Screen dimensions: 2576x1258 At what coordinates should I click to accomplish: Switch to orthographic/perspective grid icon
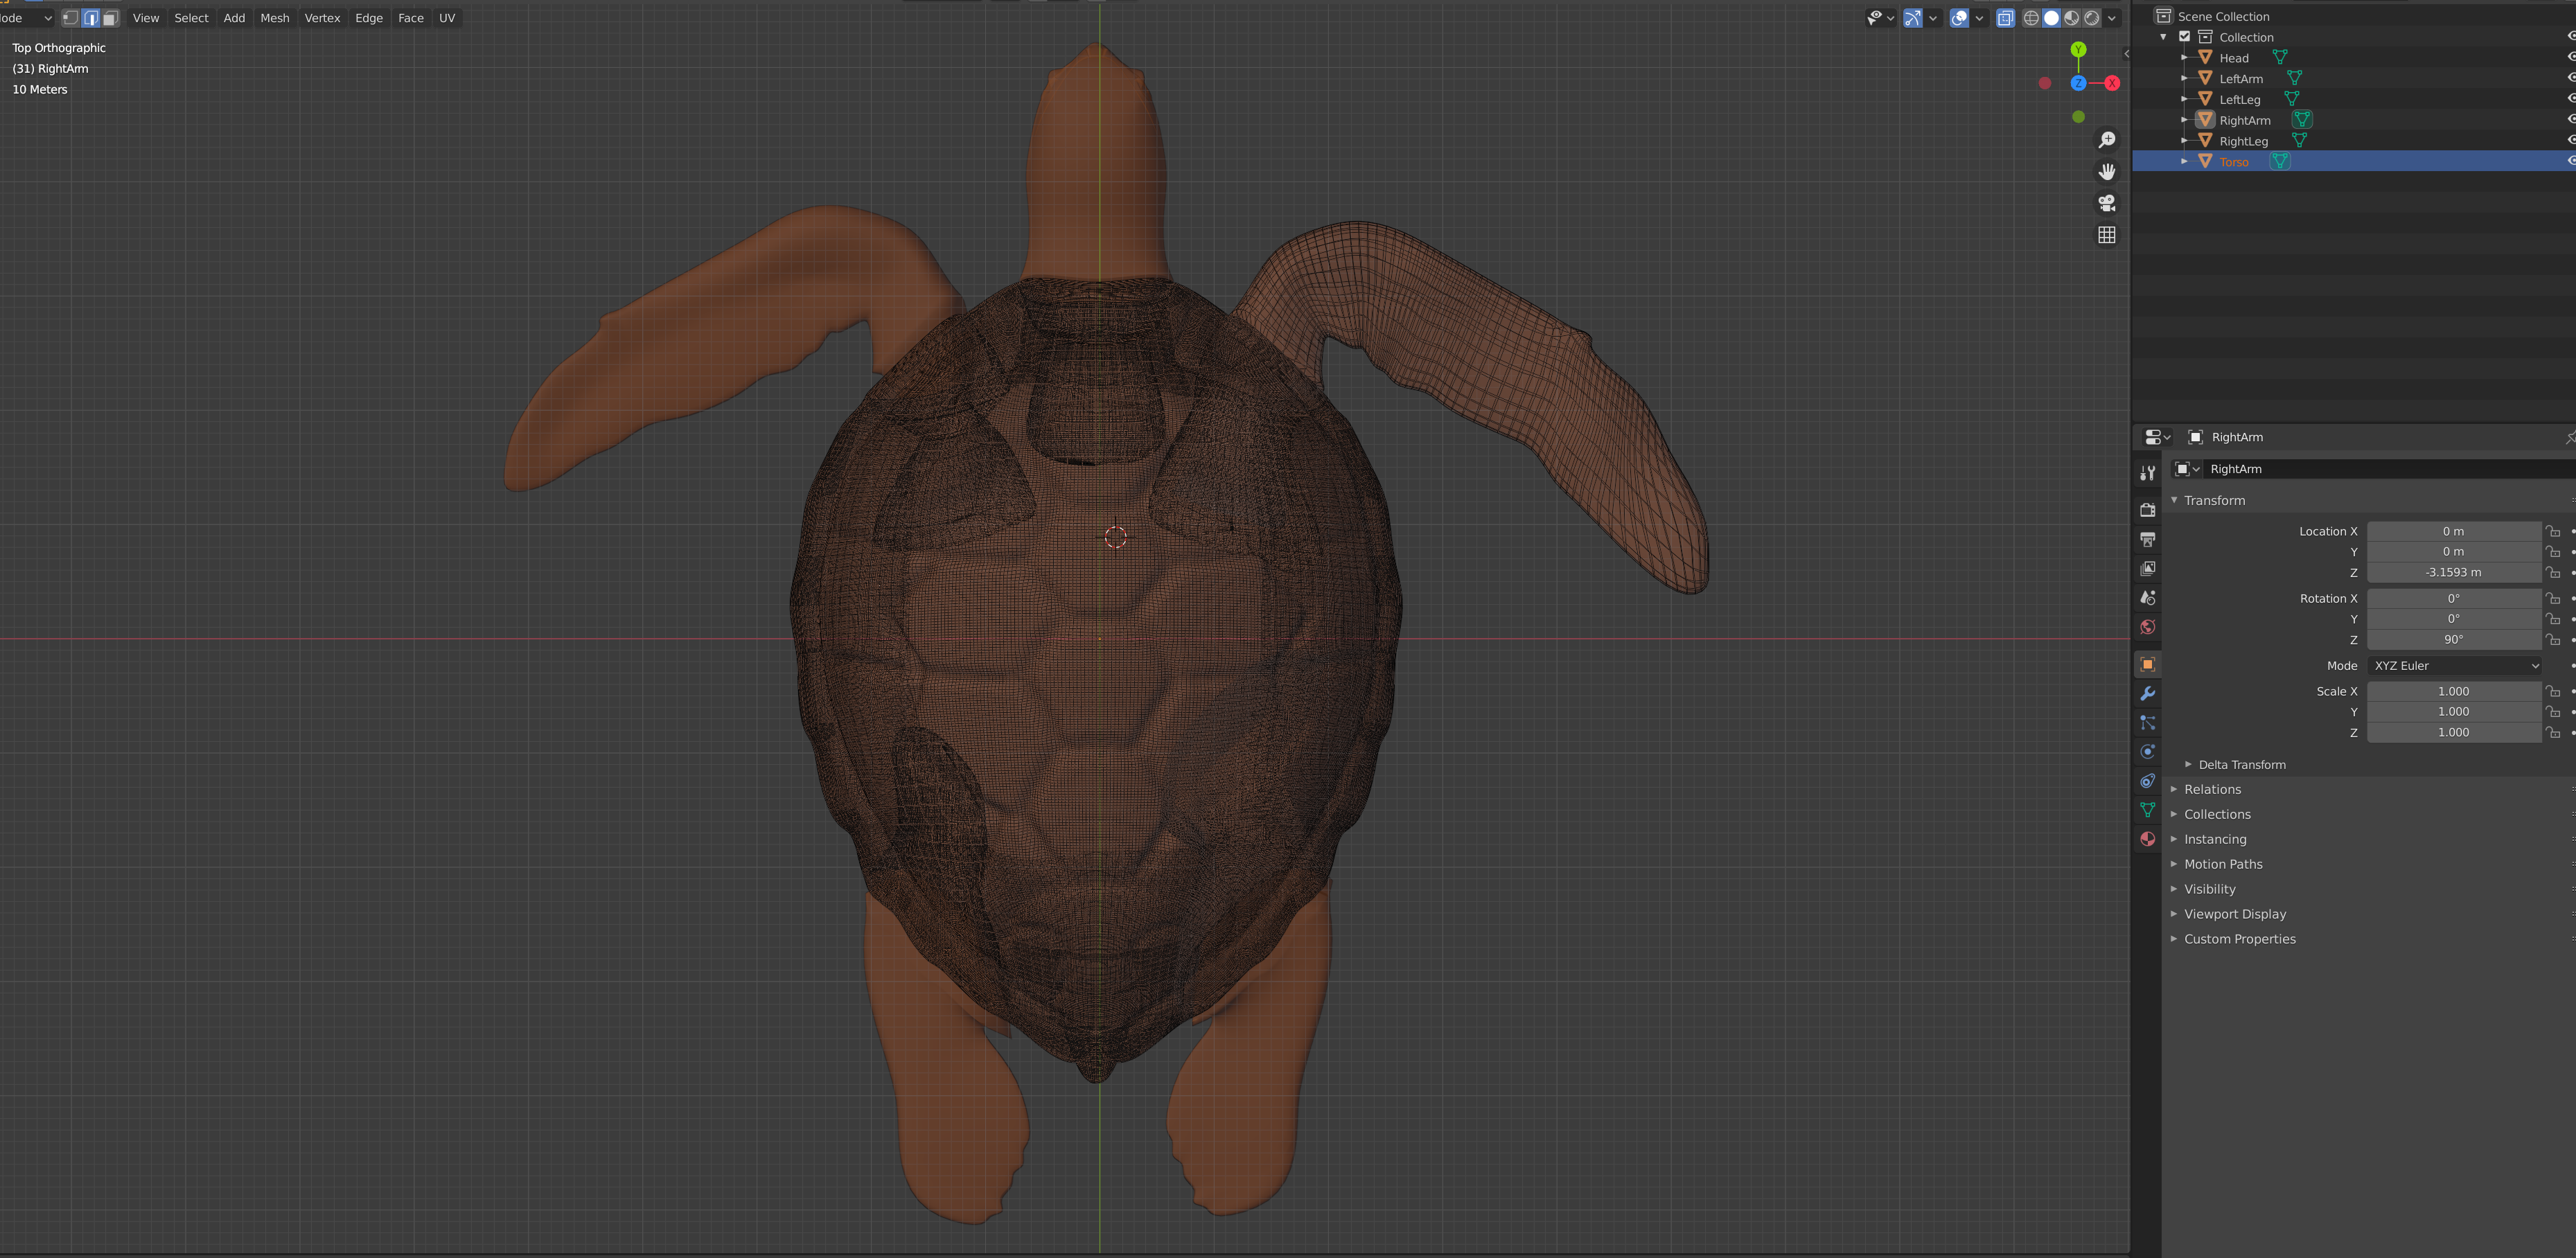[x=2107, y=235]
